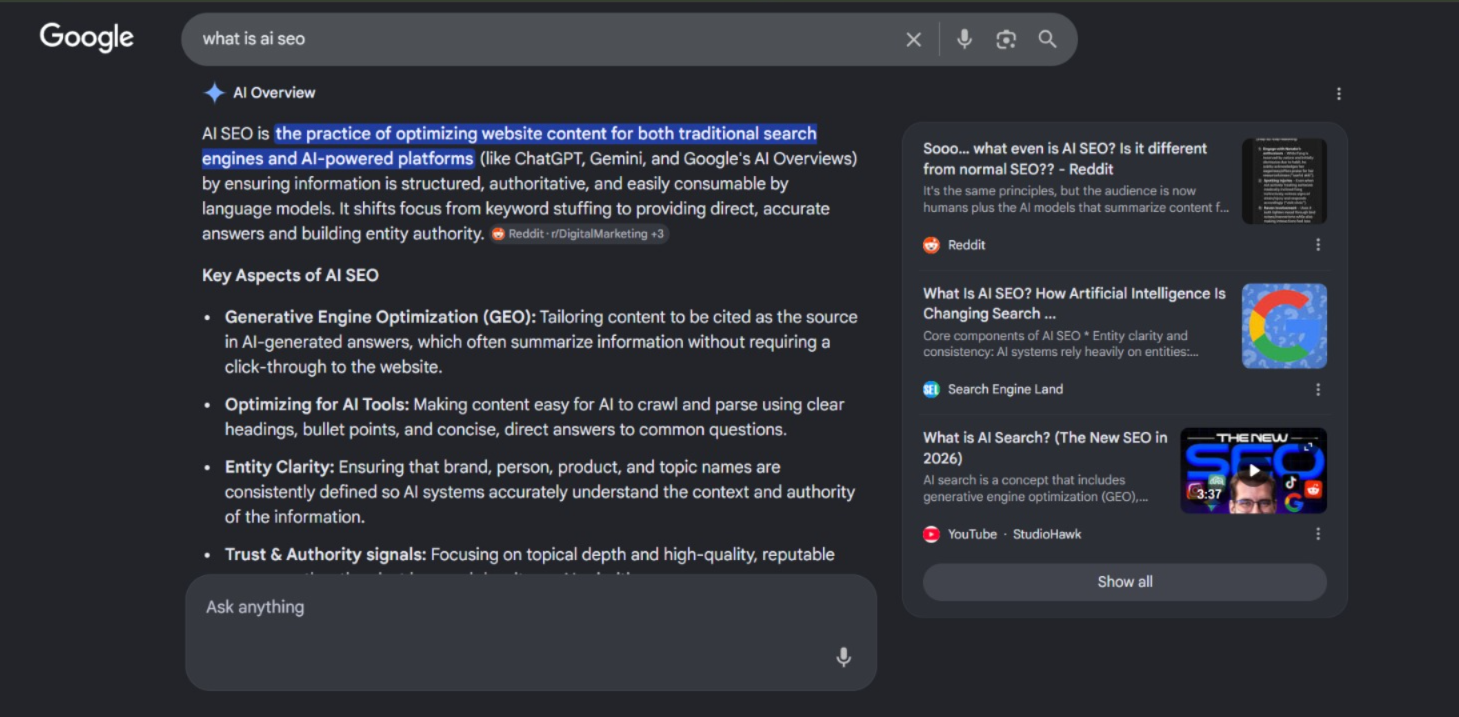Click the Reddit source favicon in sources panel
This screenshot has height=717, width=1459.
(x=931, y=245)
